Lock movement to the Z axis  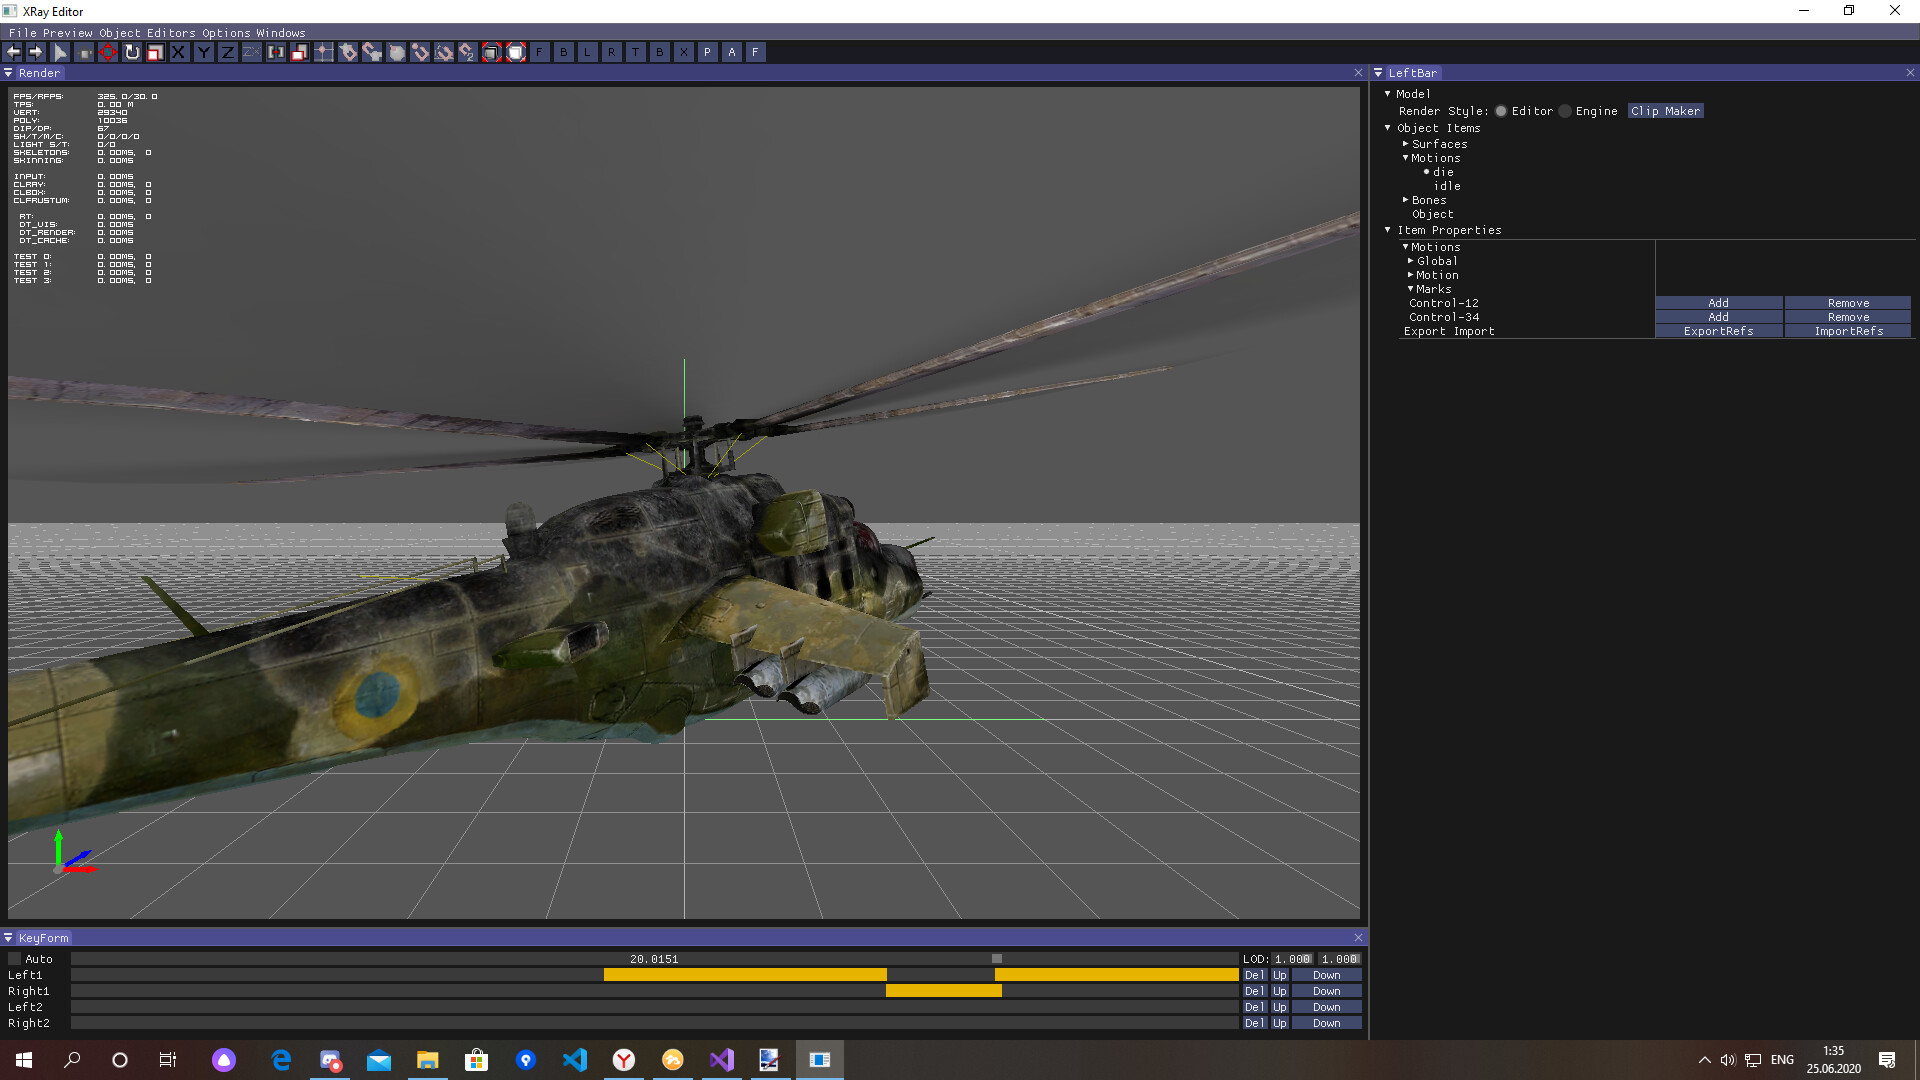(x=228, y=52)
